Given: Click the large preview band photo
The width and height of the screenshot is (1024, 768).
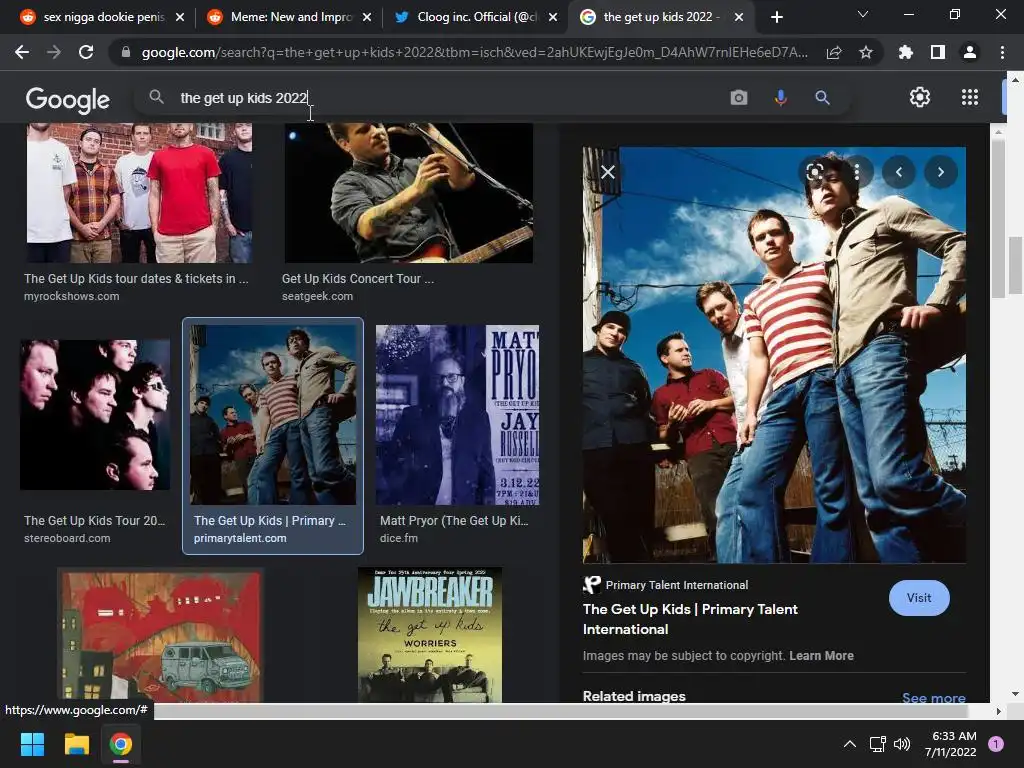Looking at the screenshot, I should [x=774, y=355].
